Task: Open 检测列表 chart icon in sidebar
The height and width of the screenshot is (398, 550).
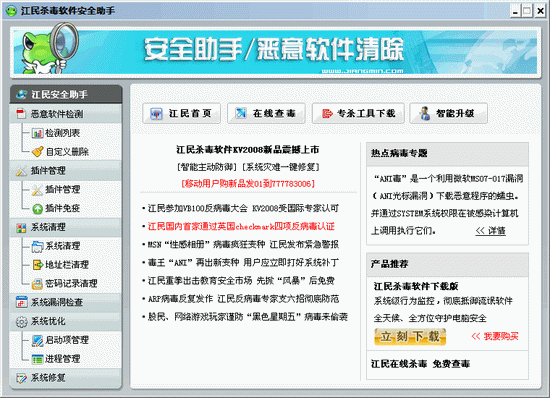Action: pyautogui.click(x=38, y=133)
